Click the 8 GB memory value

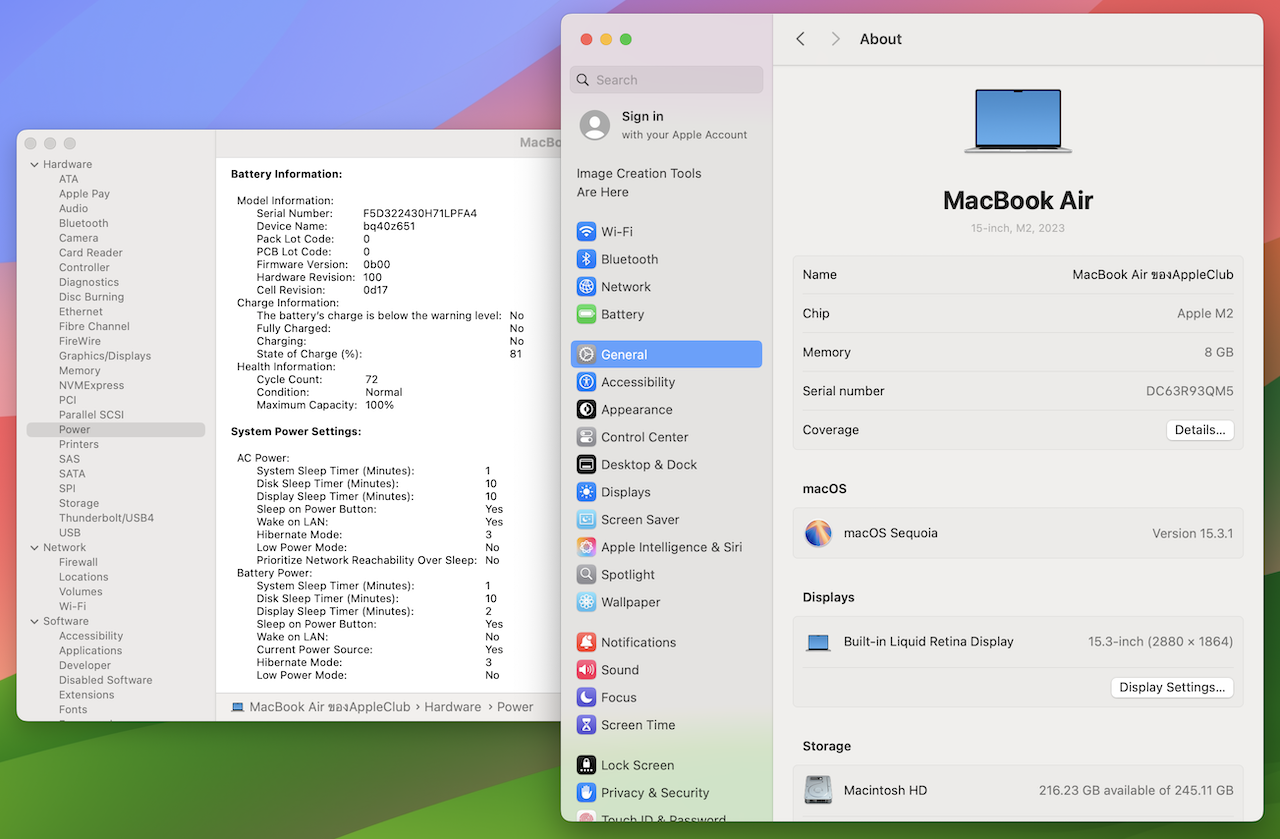[1218, 352]
